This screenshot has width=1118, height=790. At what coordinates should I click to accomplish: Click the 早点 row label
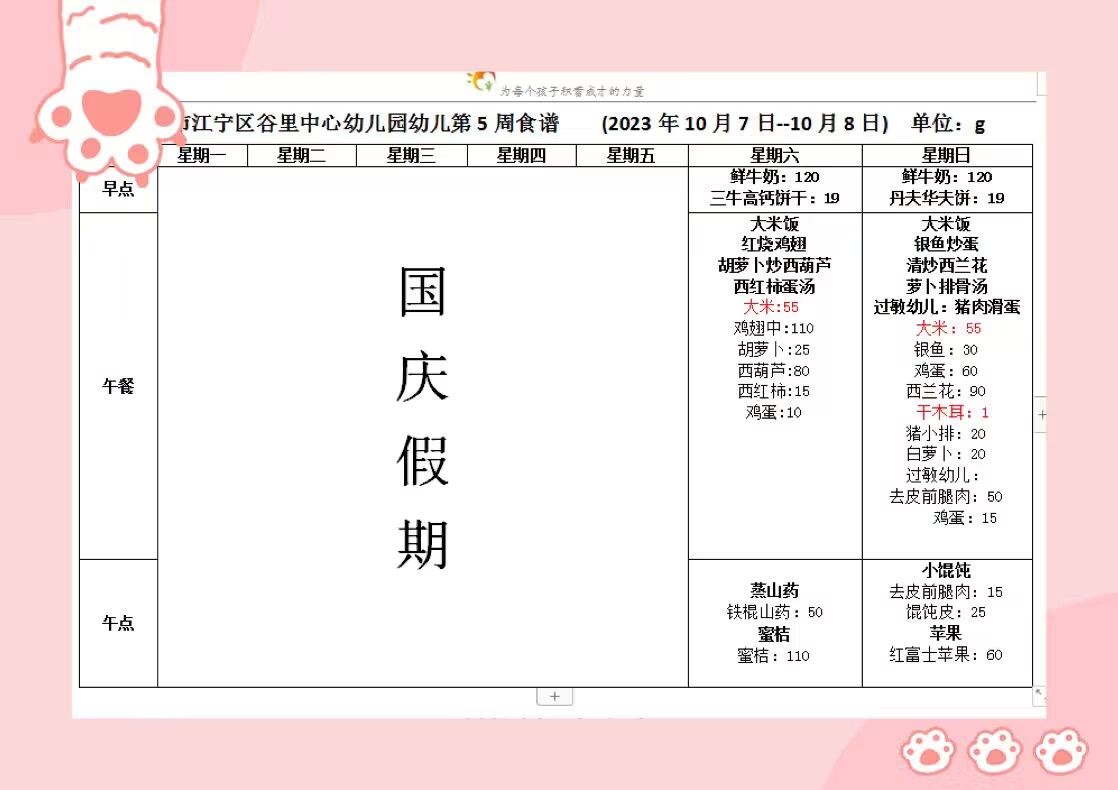coord(118,189)
